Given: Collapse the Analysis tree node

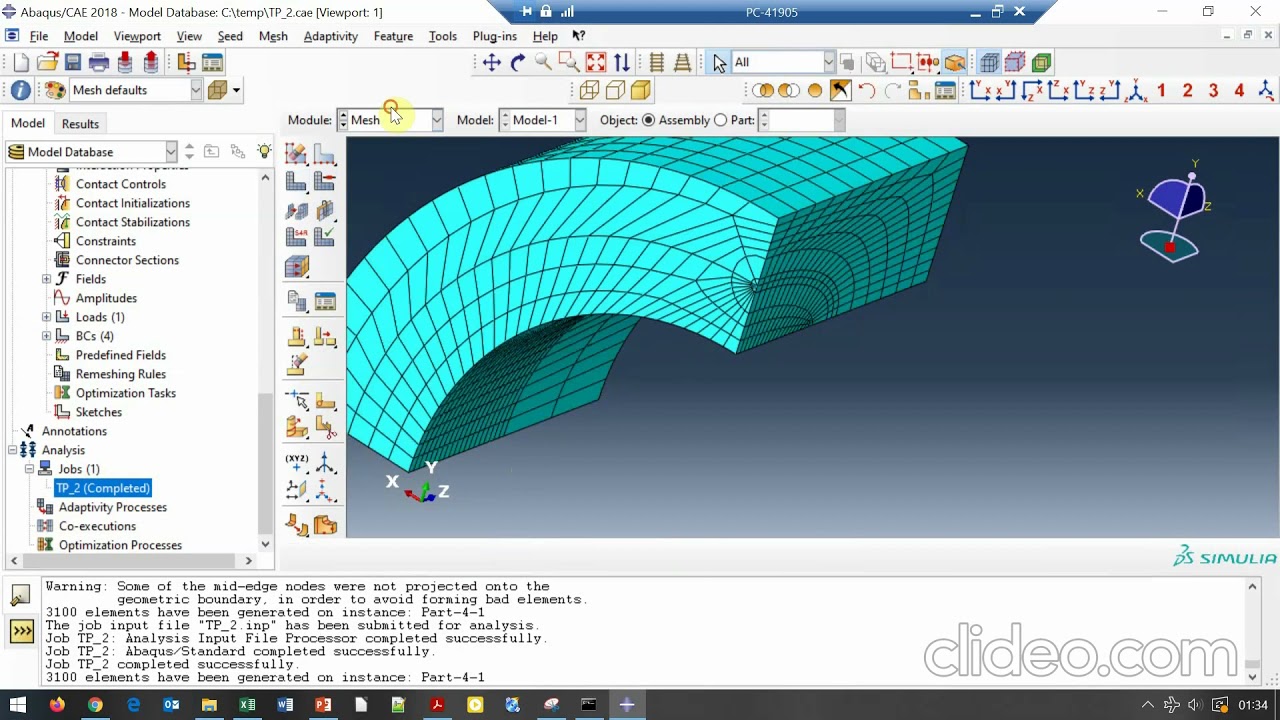Looking at the screenshot, I should tap(13, 450).
